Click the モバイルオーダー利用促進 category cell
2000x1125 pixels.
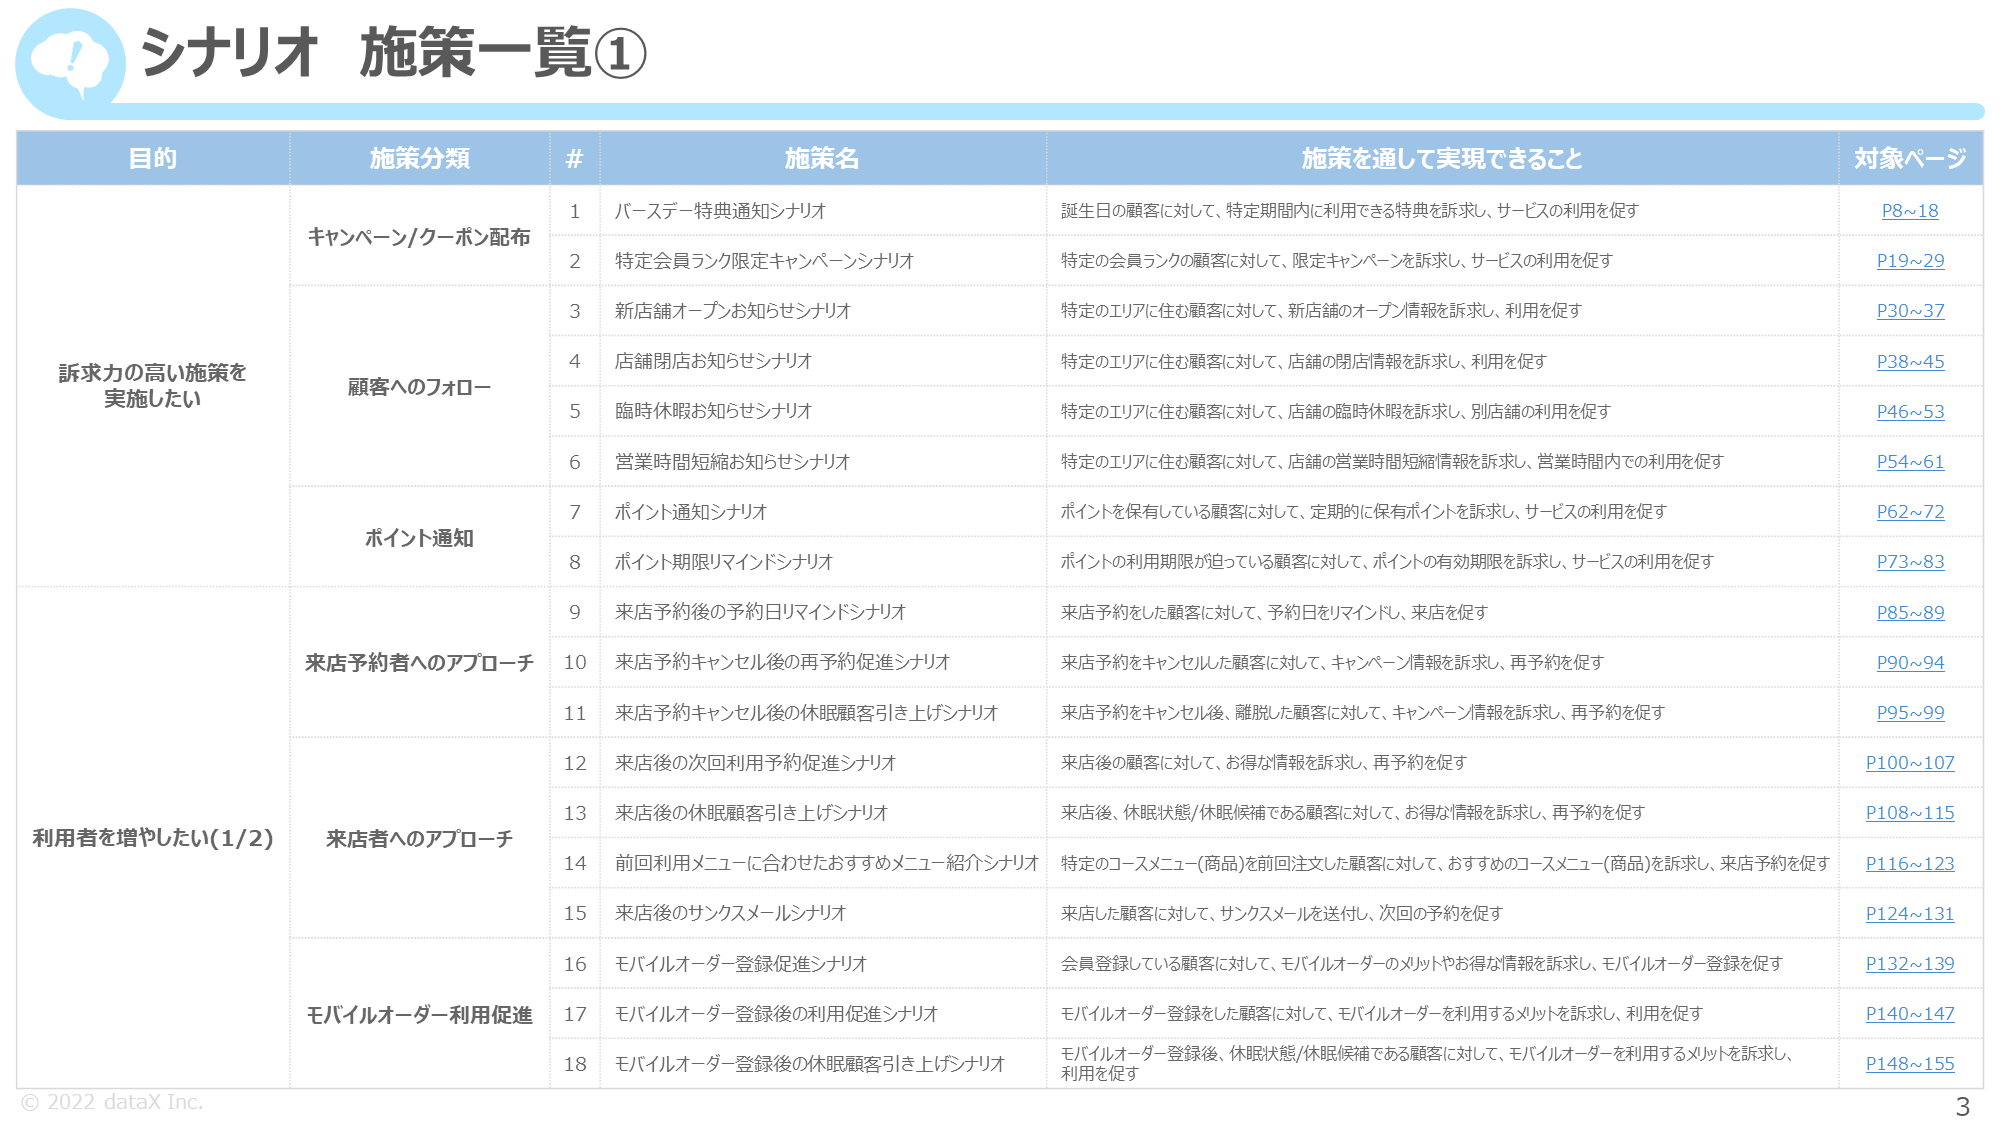[419, 1015]
